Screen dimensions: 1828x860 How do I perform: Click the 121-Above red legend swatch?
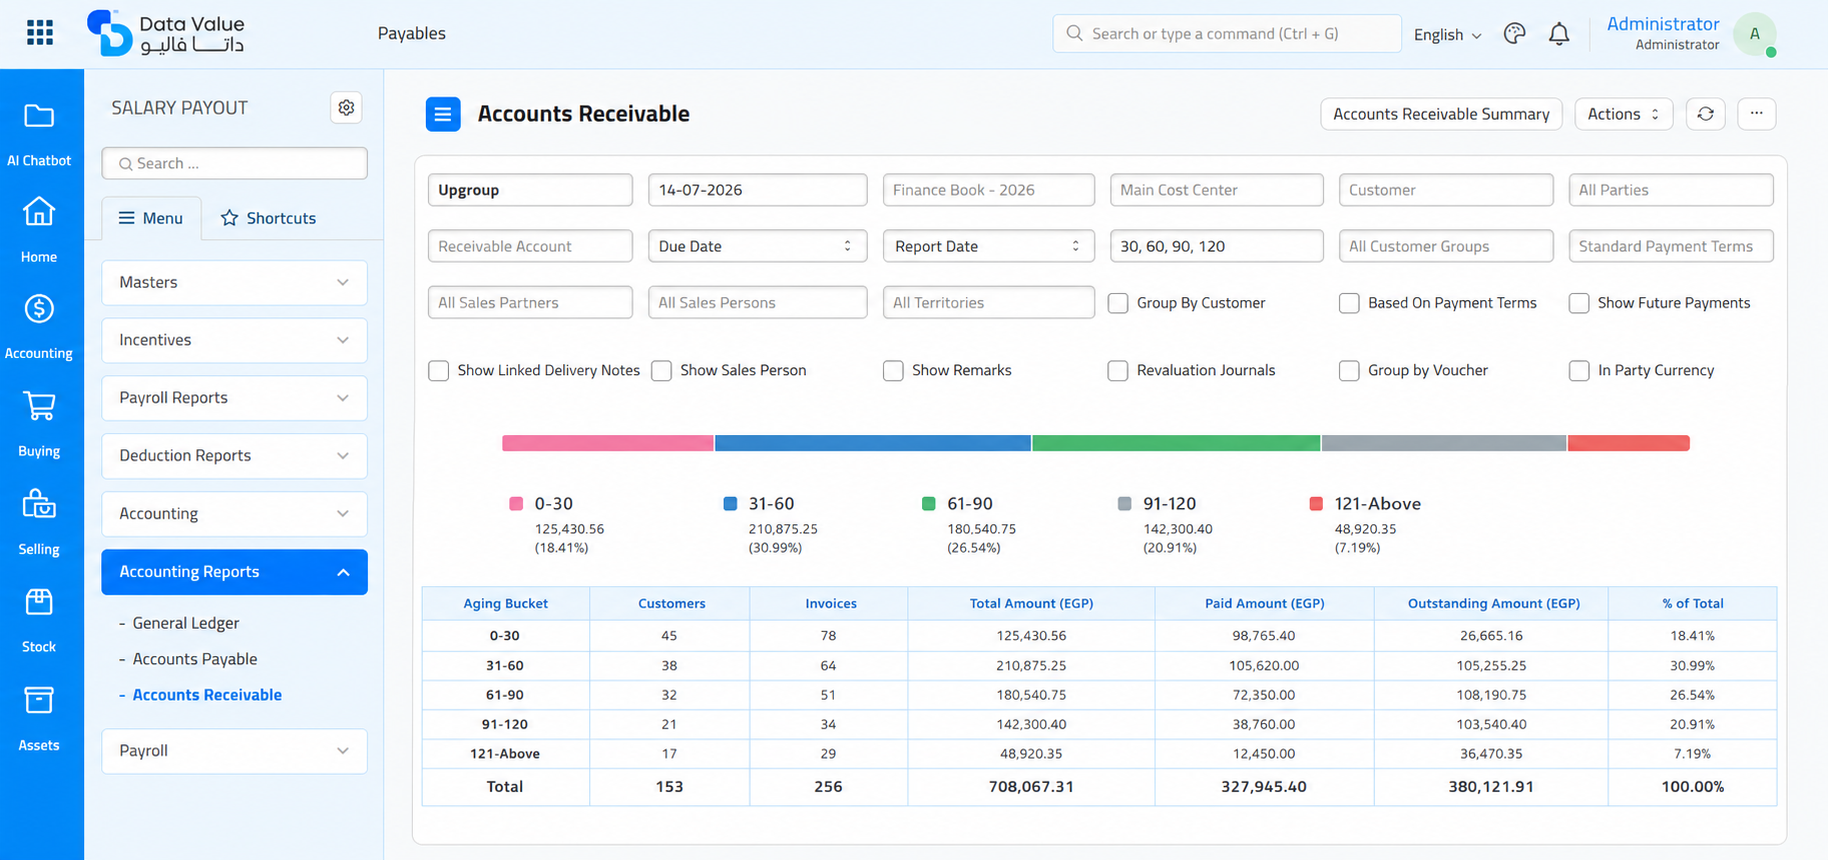tap(1316, 504)
